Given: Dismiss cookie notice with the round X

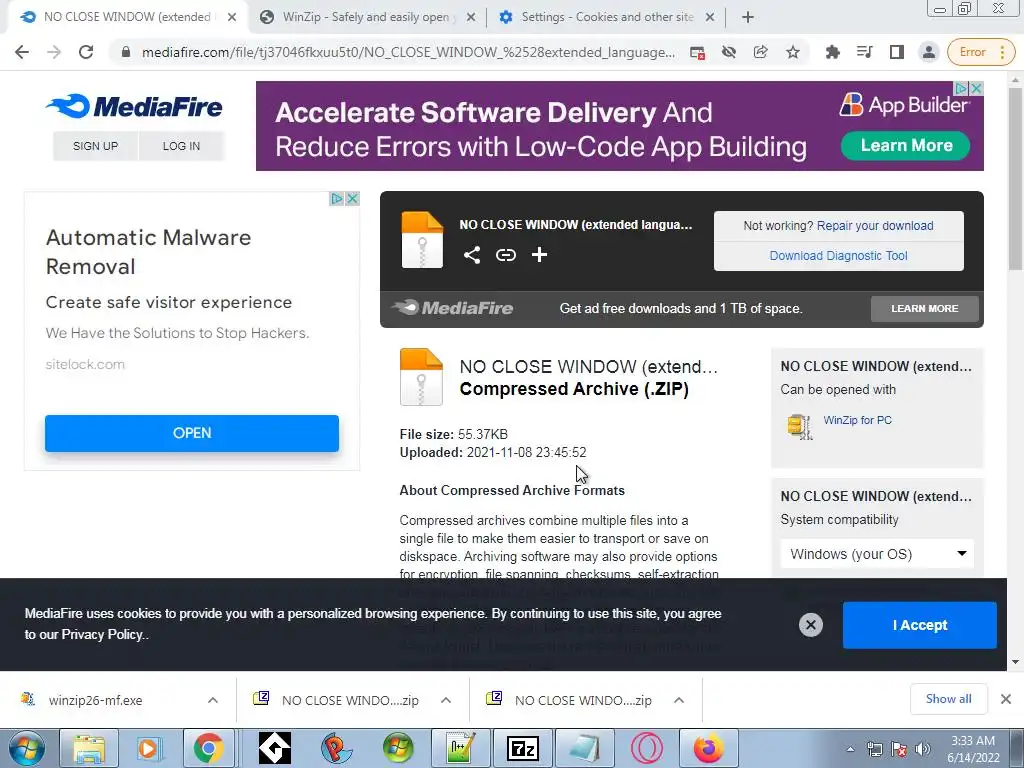Looking at the screenshot, I should click(x=810, y=625).
